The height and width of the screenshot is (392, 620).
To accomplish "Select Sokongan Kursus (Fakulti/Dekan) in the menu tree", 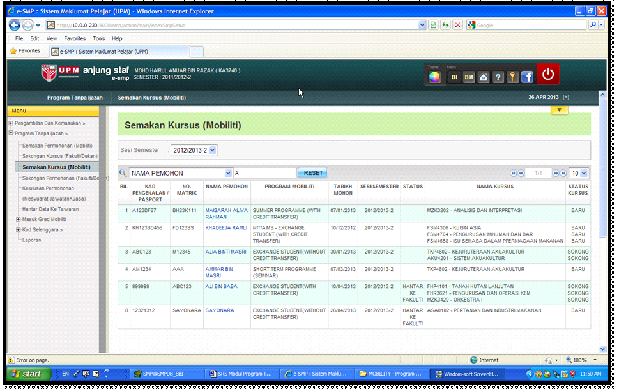I will click(x=60, y=156).
